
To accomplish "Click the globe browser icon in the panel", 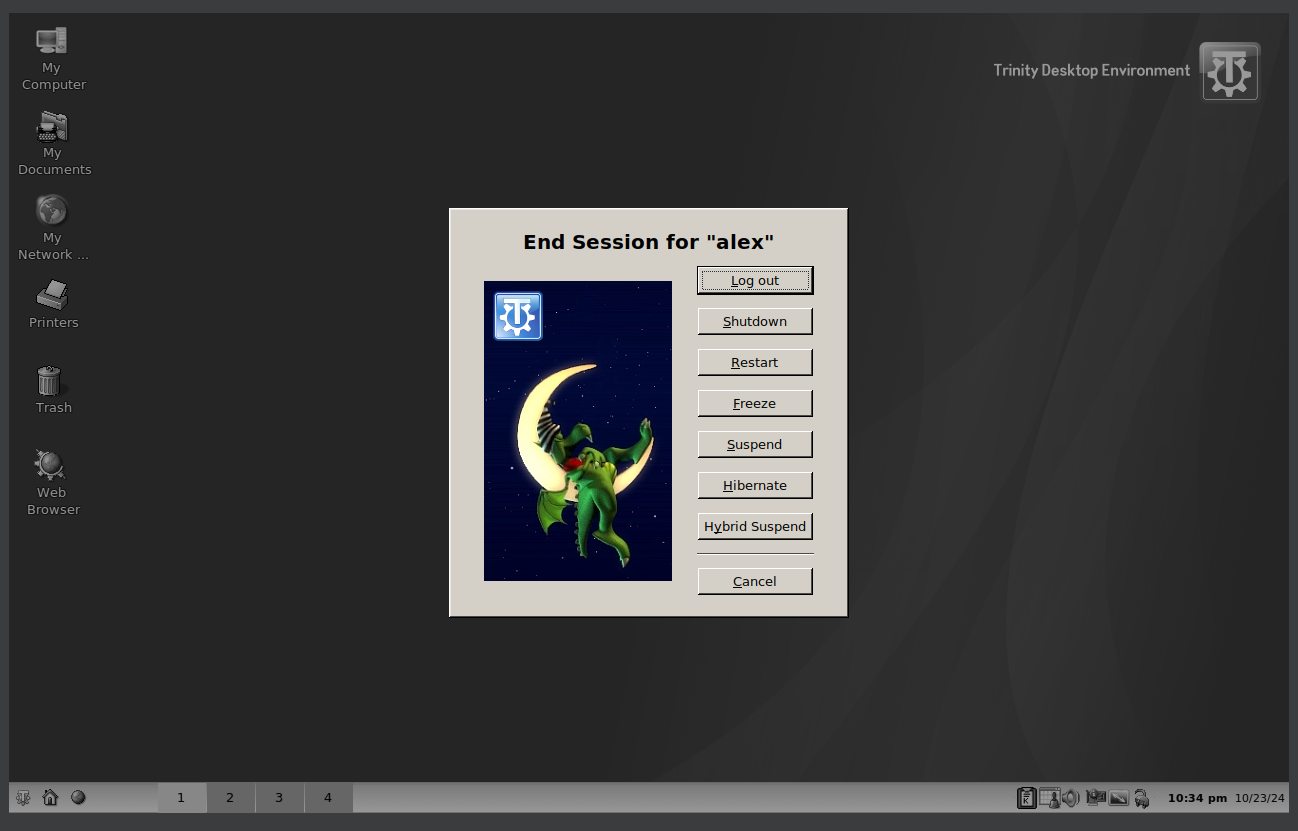I will pos(78,798).
